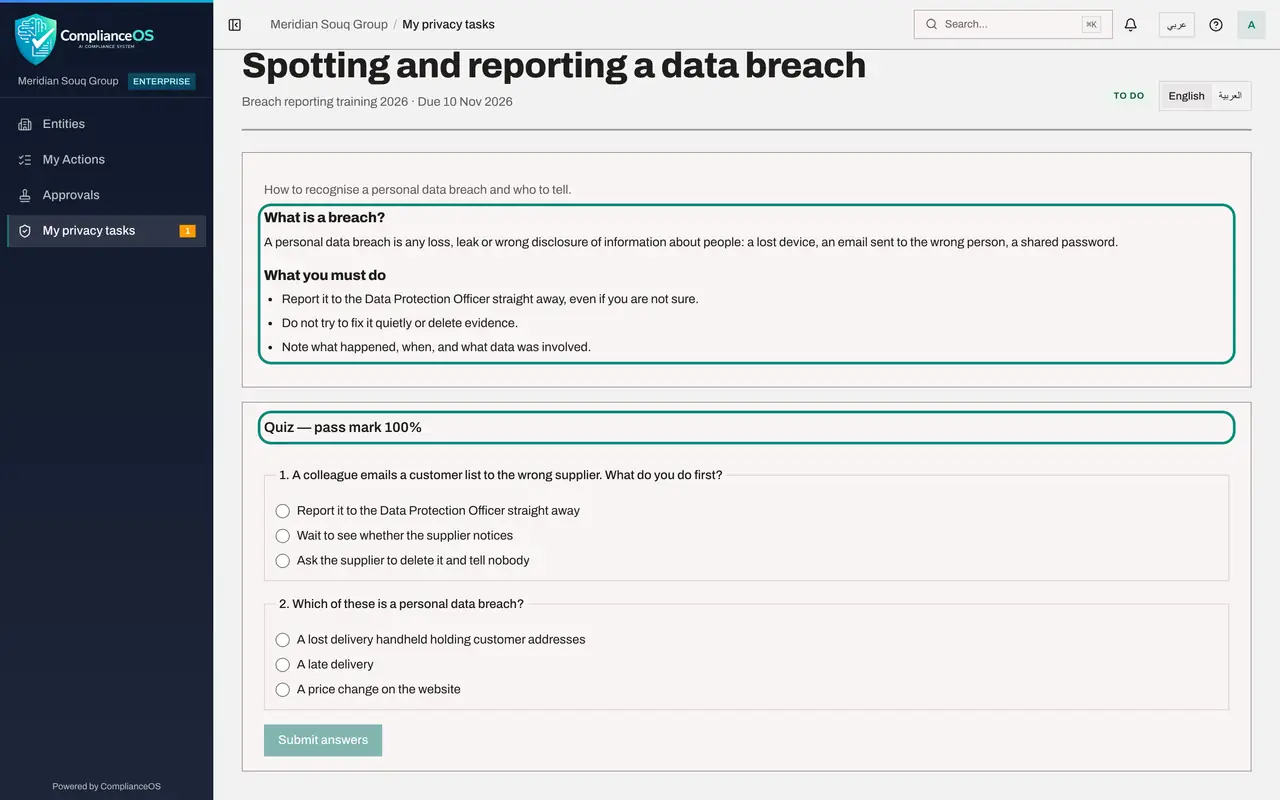Click the Approvals stamp icon
Screen dimensions: 1280x800
pos(25,195)
